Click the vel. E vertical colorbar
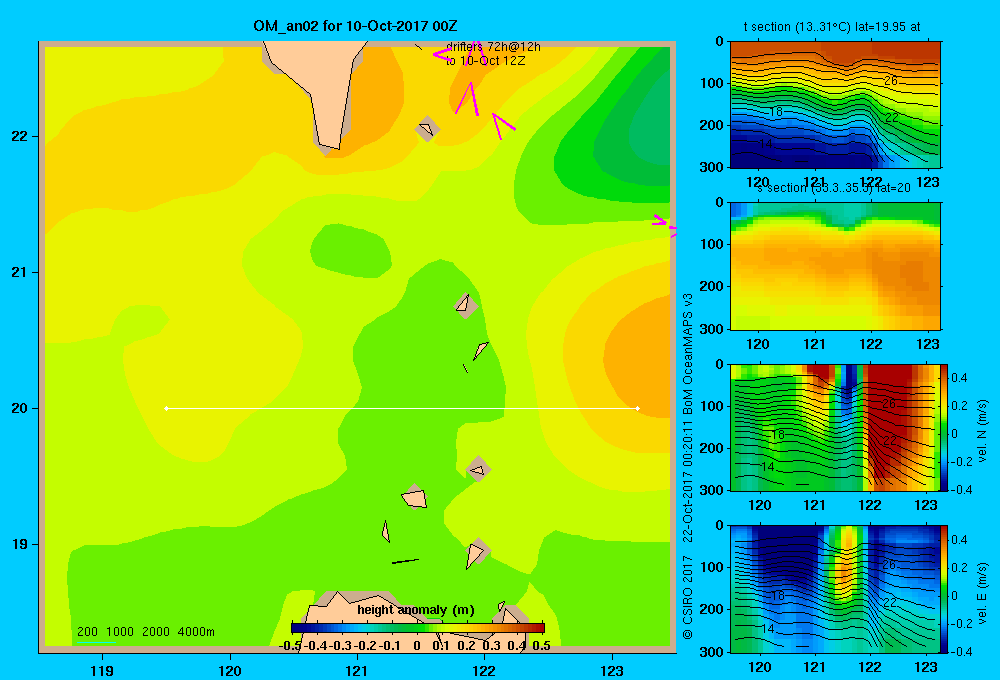Screen dimensions: 1000x680 (x=945, y=589)
